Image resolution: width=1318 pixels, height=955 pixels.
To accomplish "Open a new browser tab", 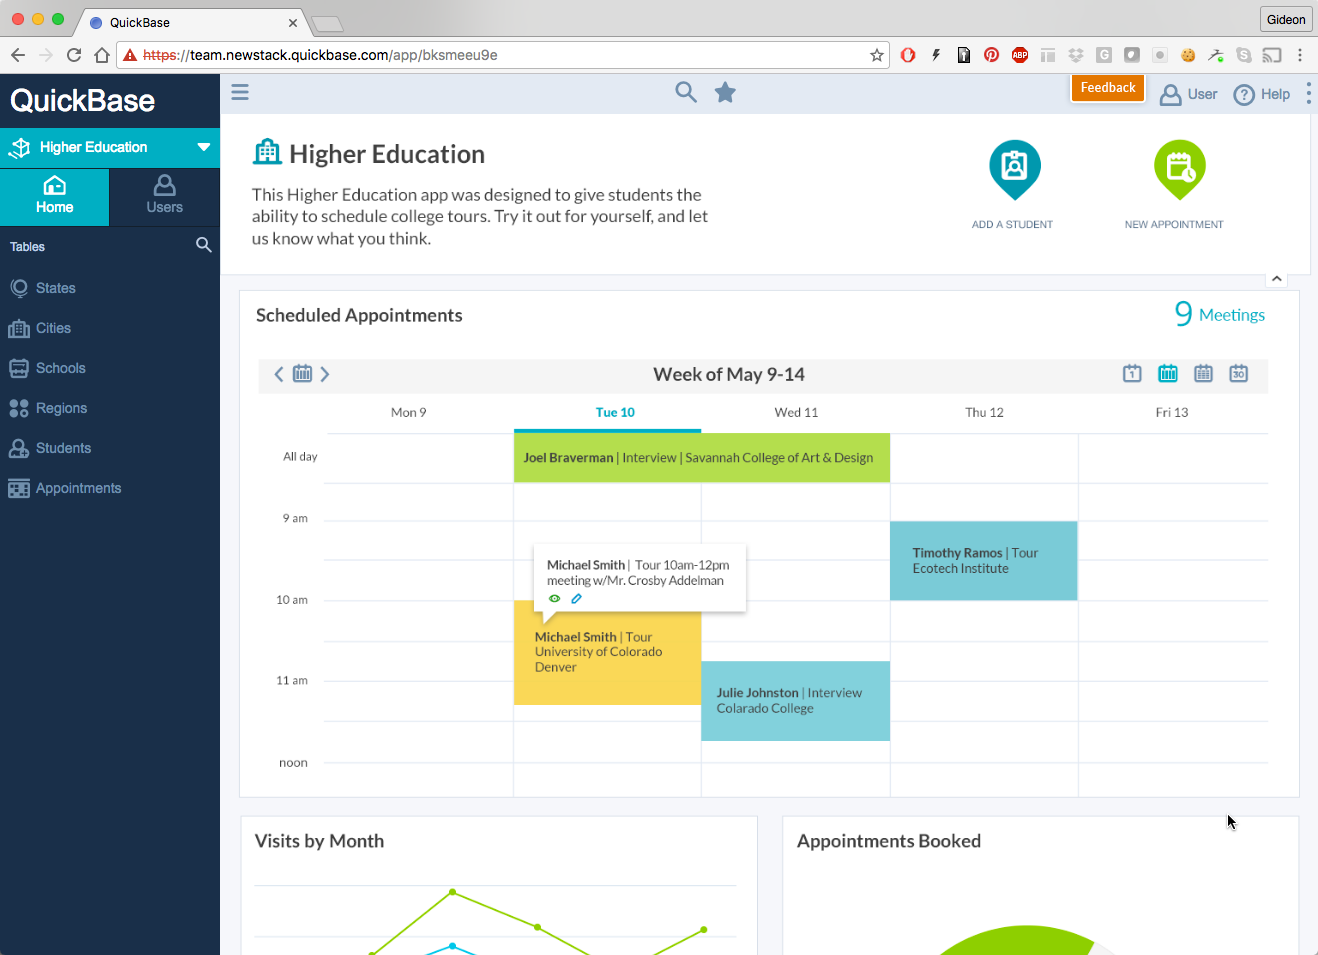I will tap(327, 23).
